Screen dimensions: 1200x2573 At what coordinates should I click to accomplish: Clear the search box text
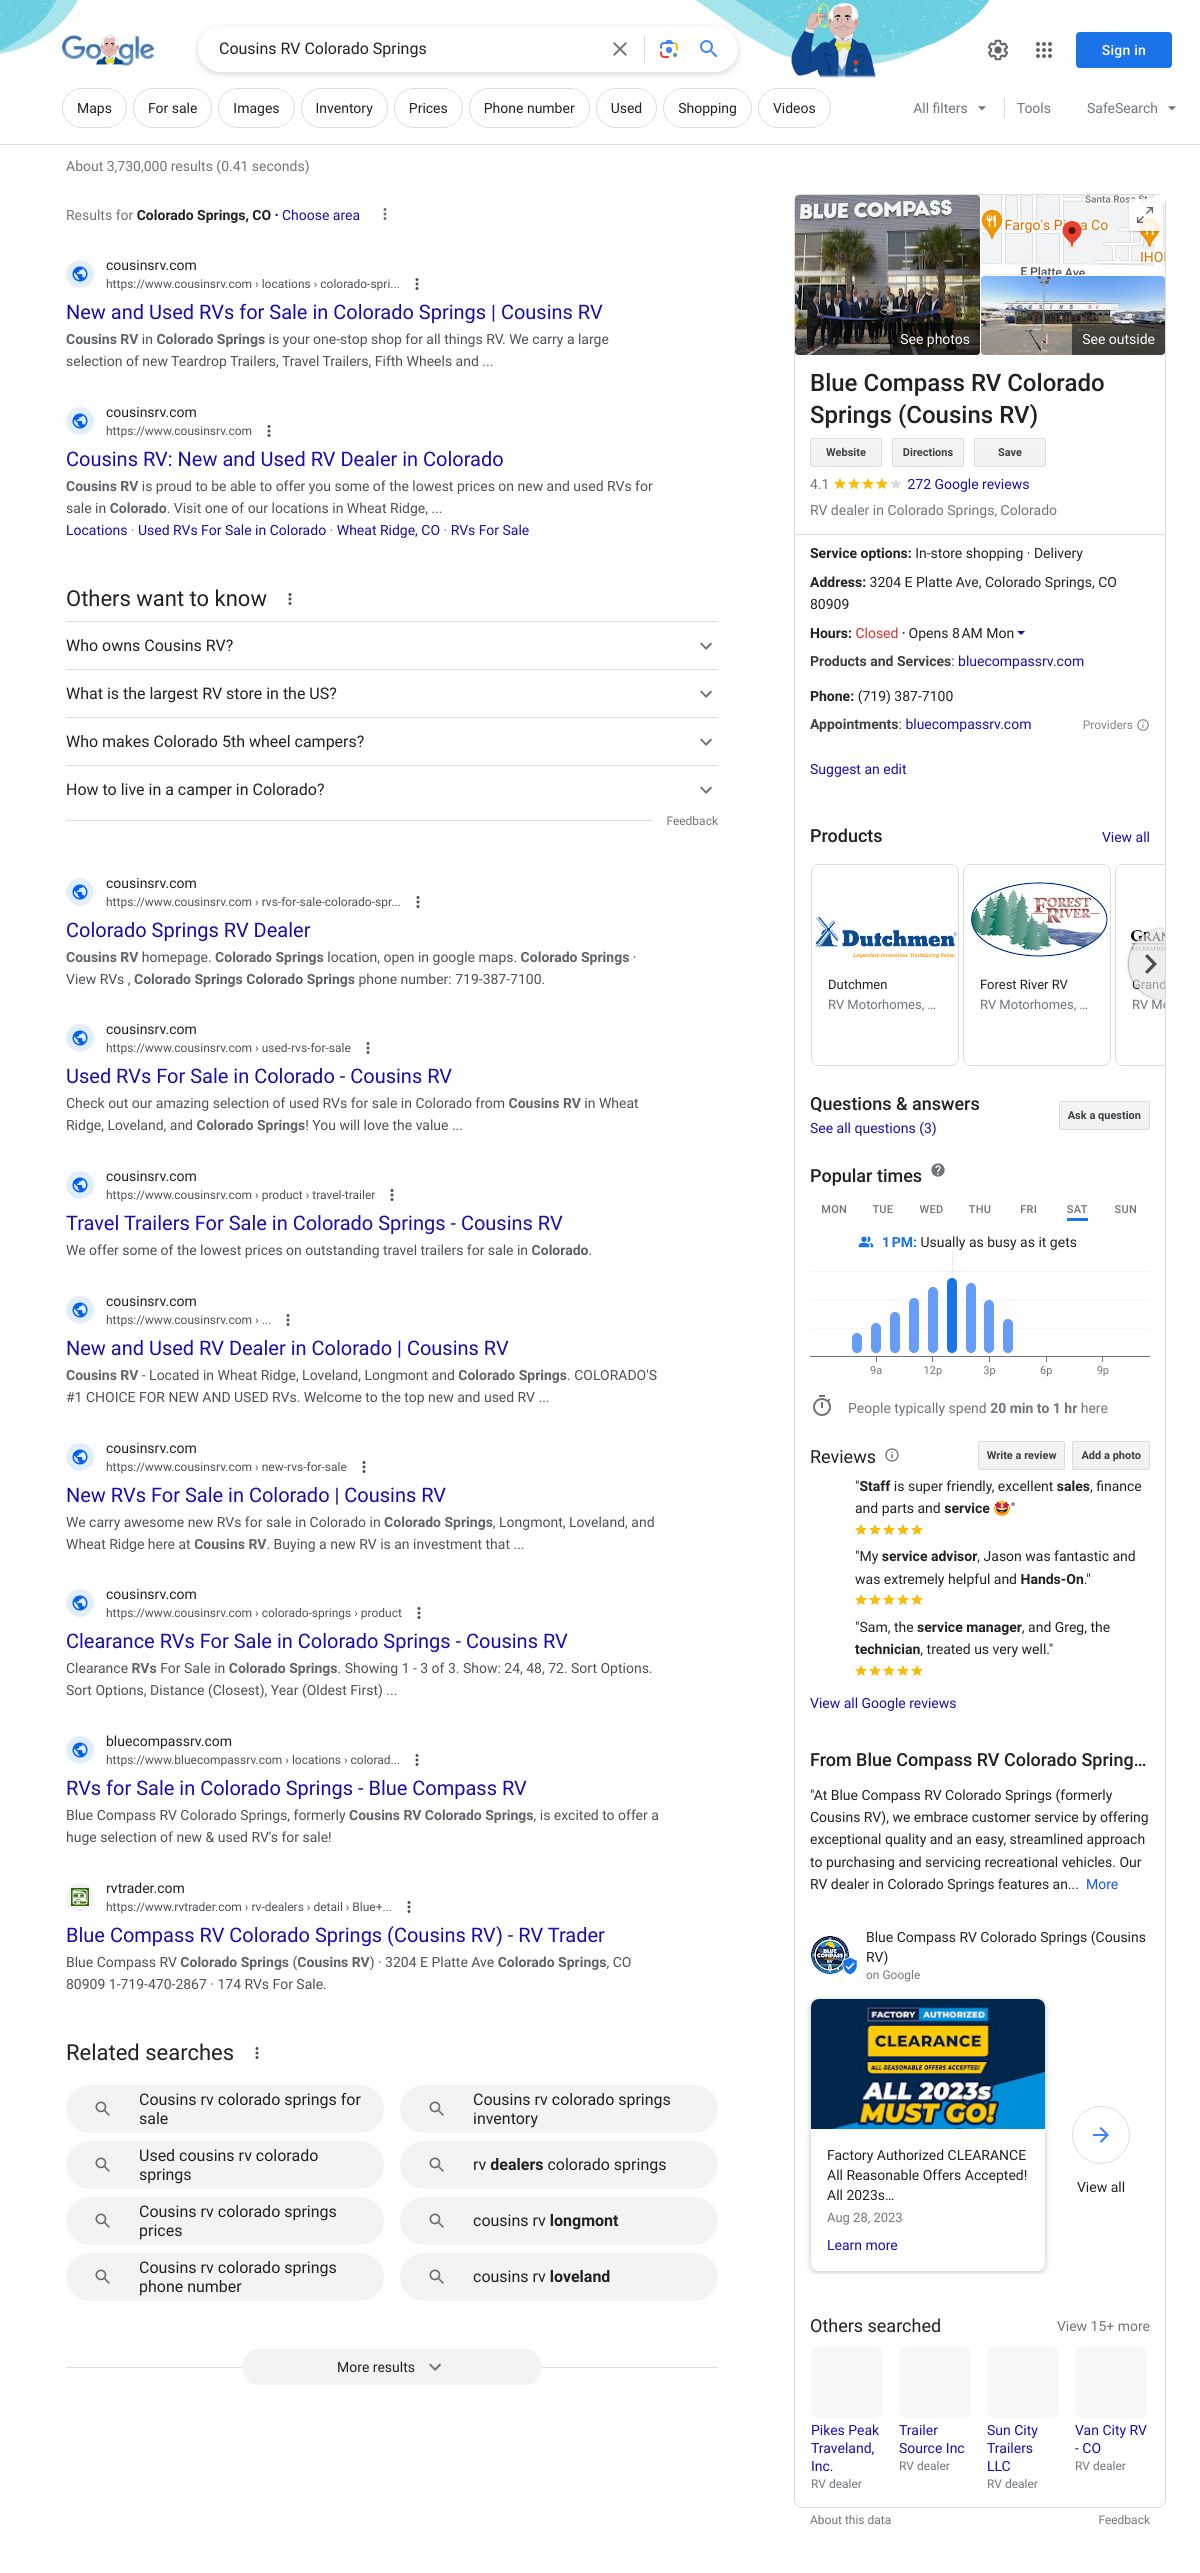point(620,49)
